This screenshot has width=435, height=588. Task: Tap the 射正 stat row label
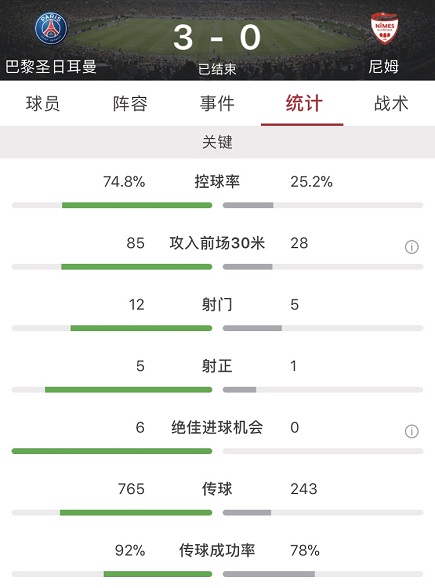pyautogui.click(x=217, y=366)
